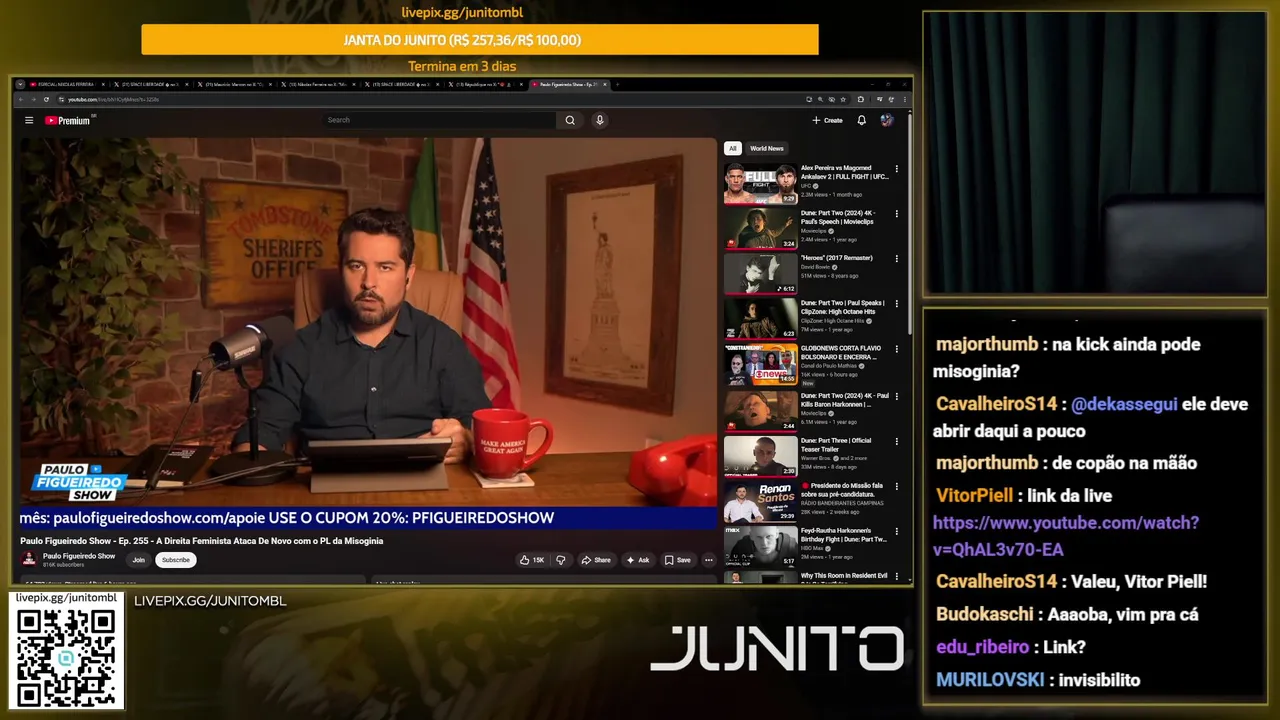Open the account avatar menu
This screenshot has width=1280, height=720.
click(x=886, y=120)
